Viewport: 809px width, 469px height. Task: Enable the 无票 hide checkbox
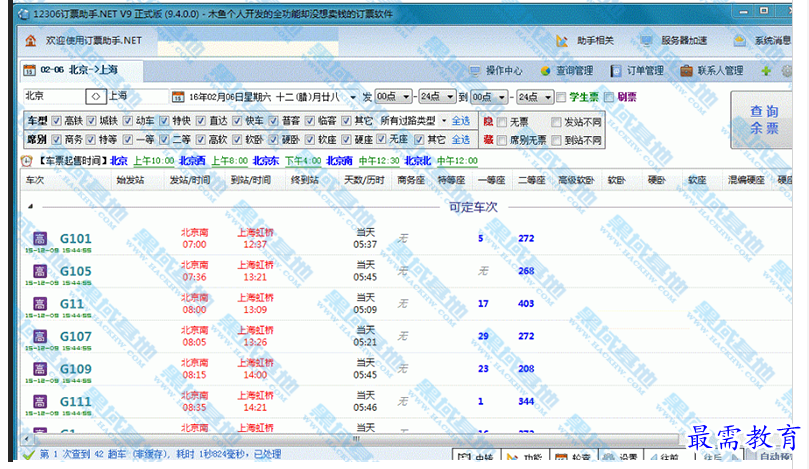502,122
